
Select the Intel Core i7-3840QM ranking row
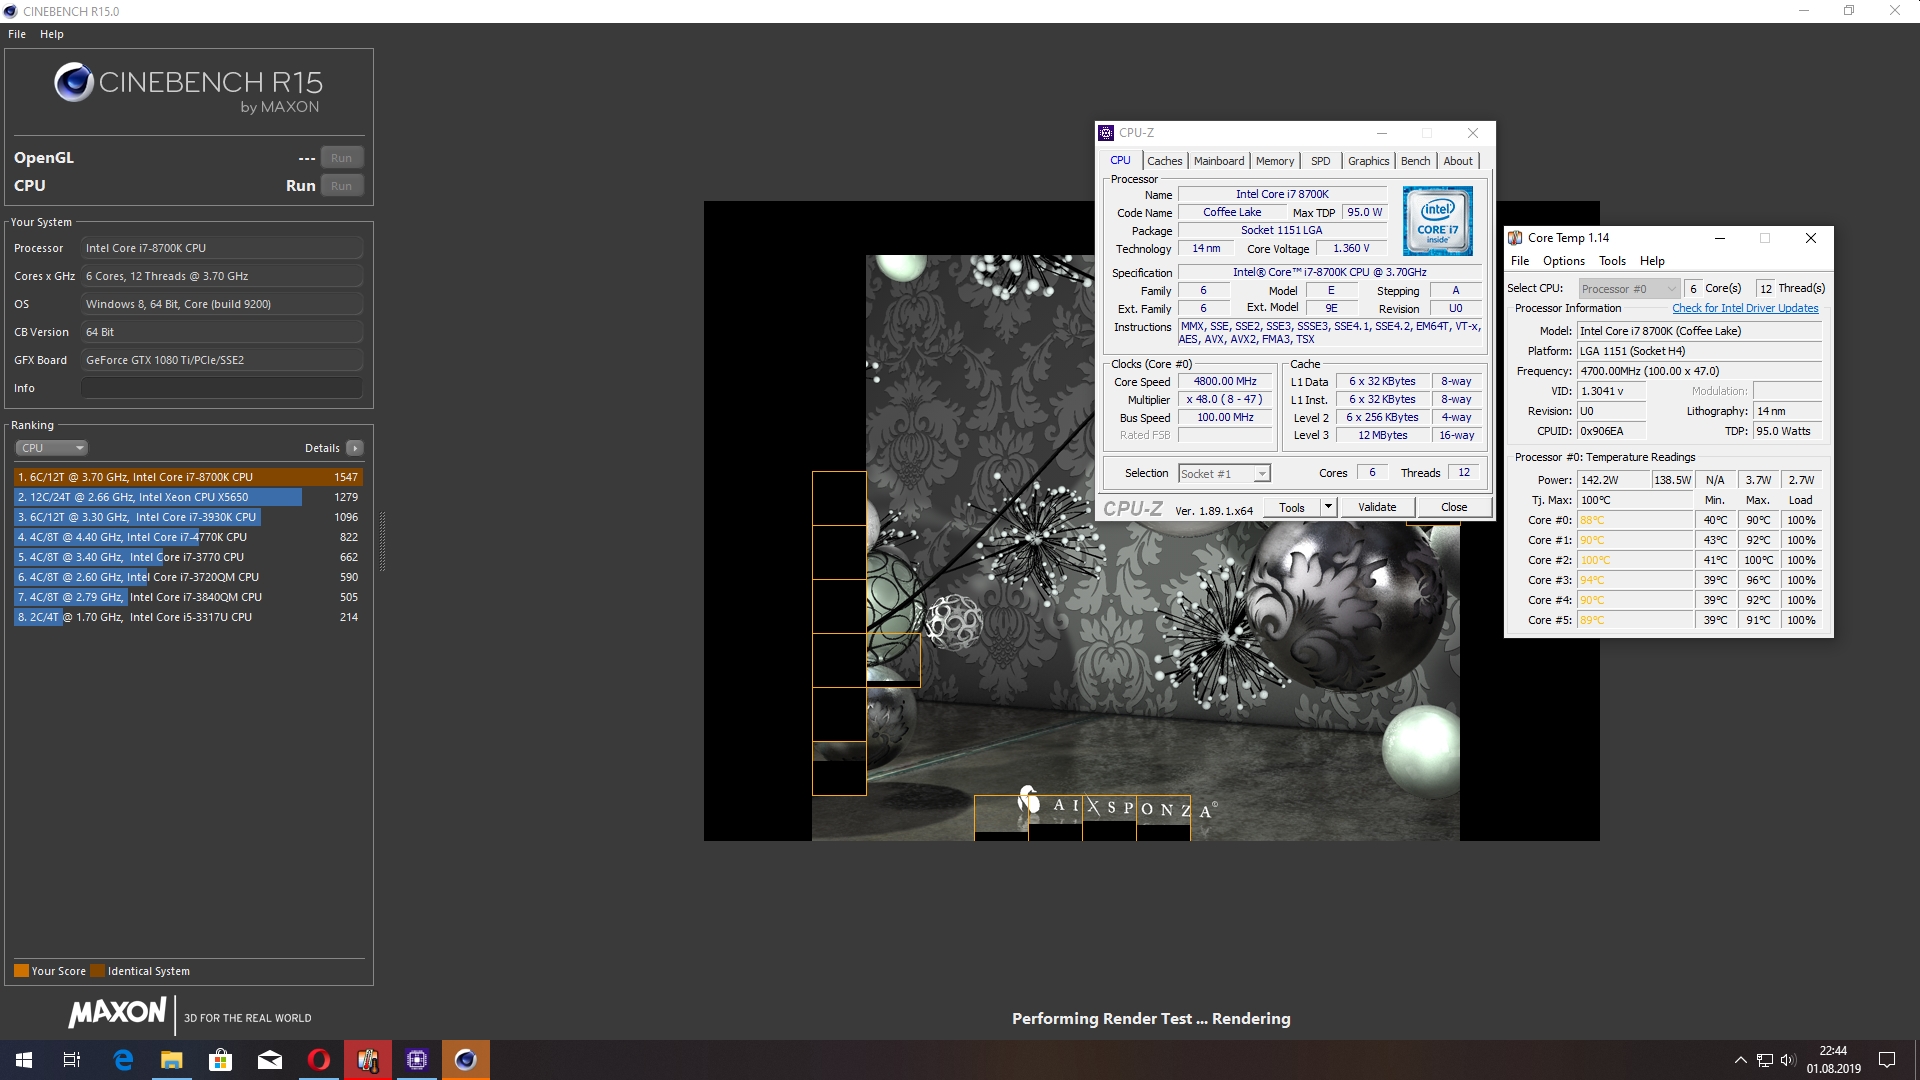(188, 597)
